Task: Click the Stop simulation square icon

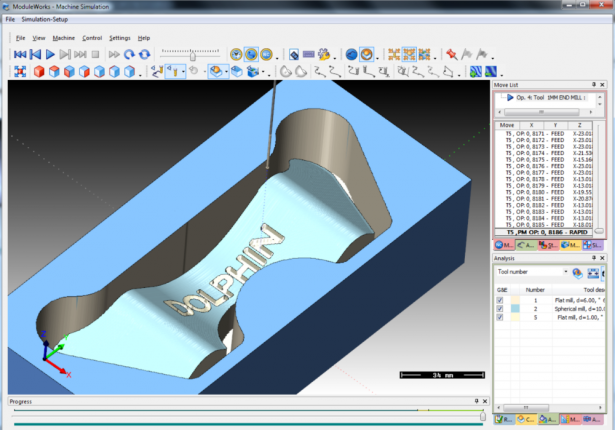Action: click(x=94, y=53)
